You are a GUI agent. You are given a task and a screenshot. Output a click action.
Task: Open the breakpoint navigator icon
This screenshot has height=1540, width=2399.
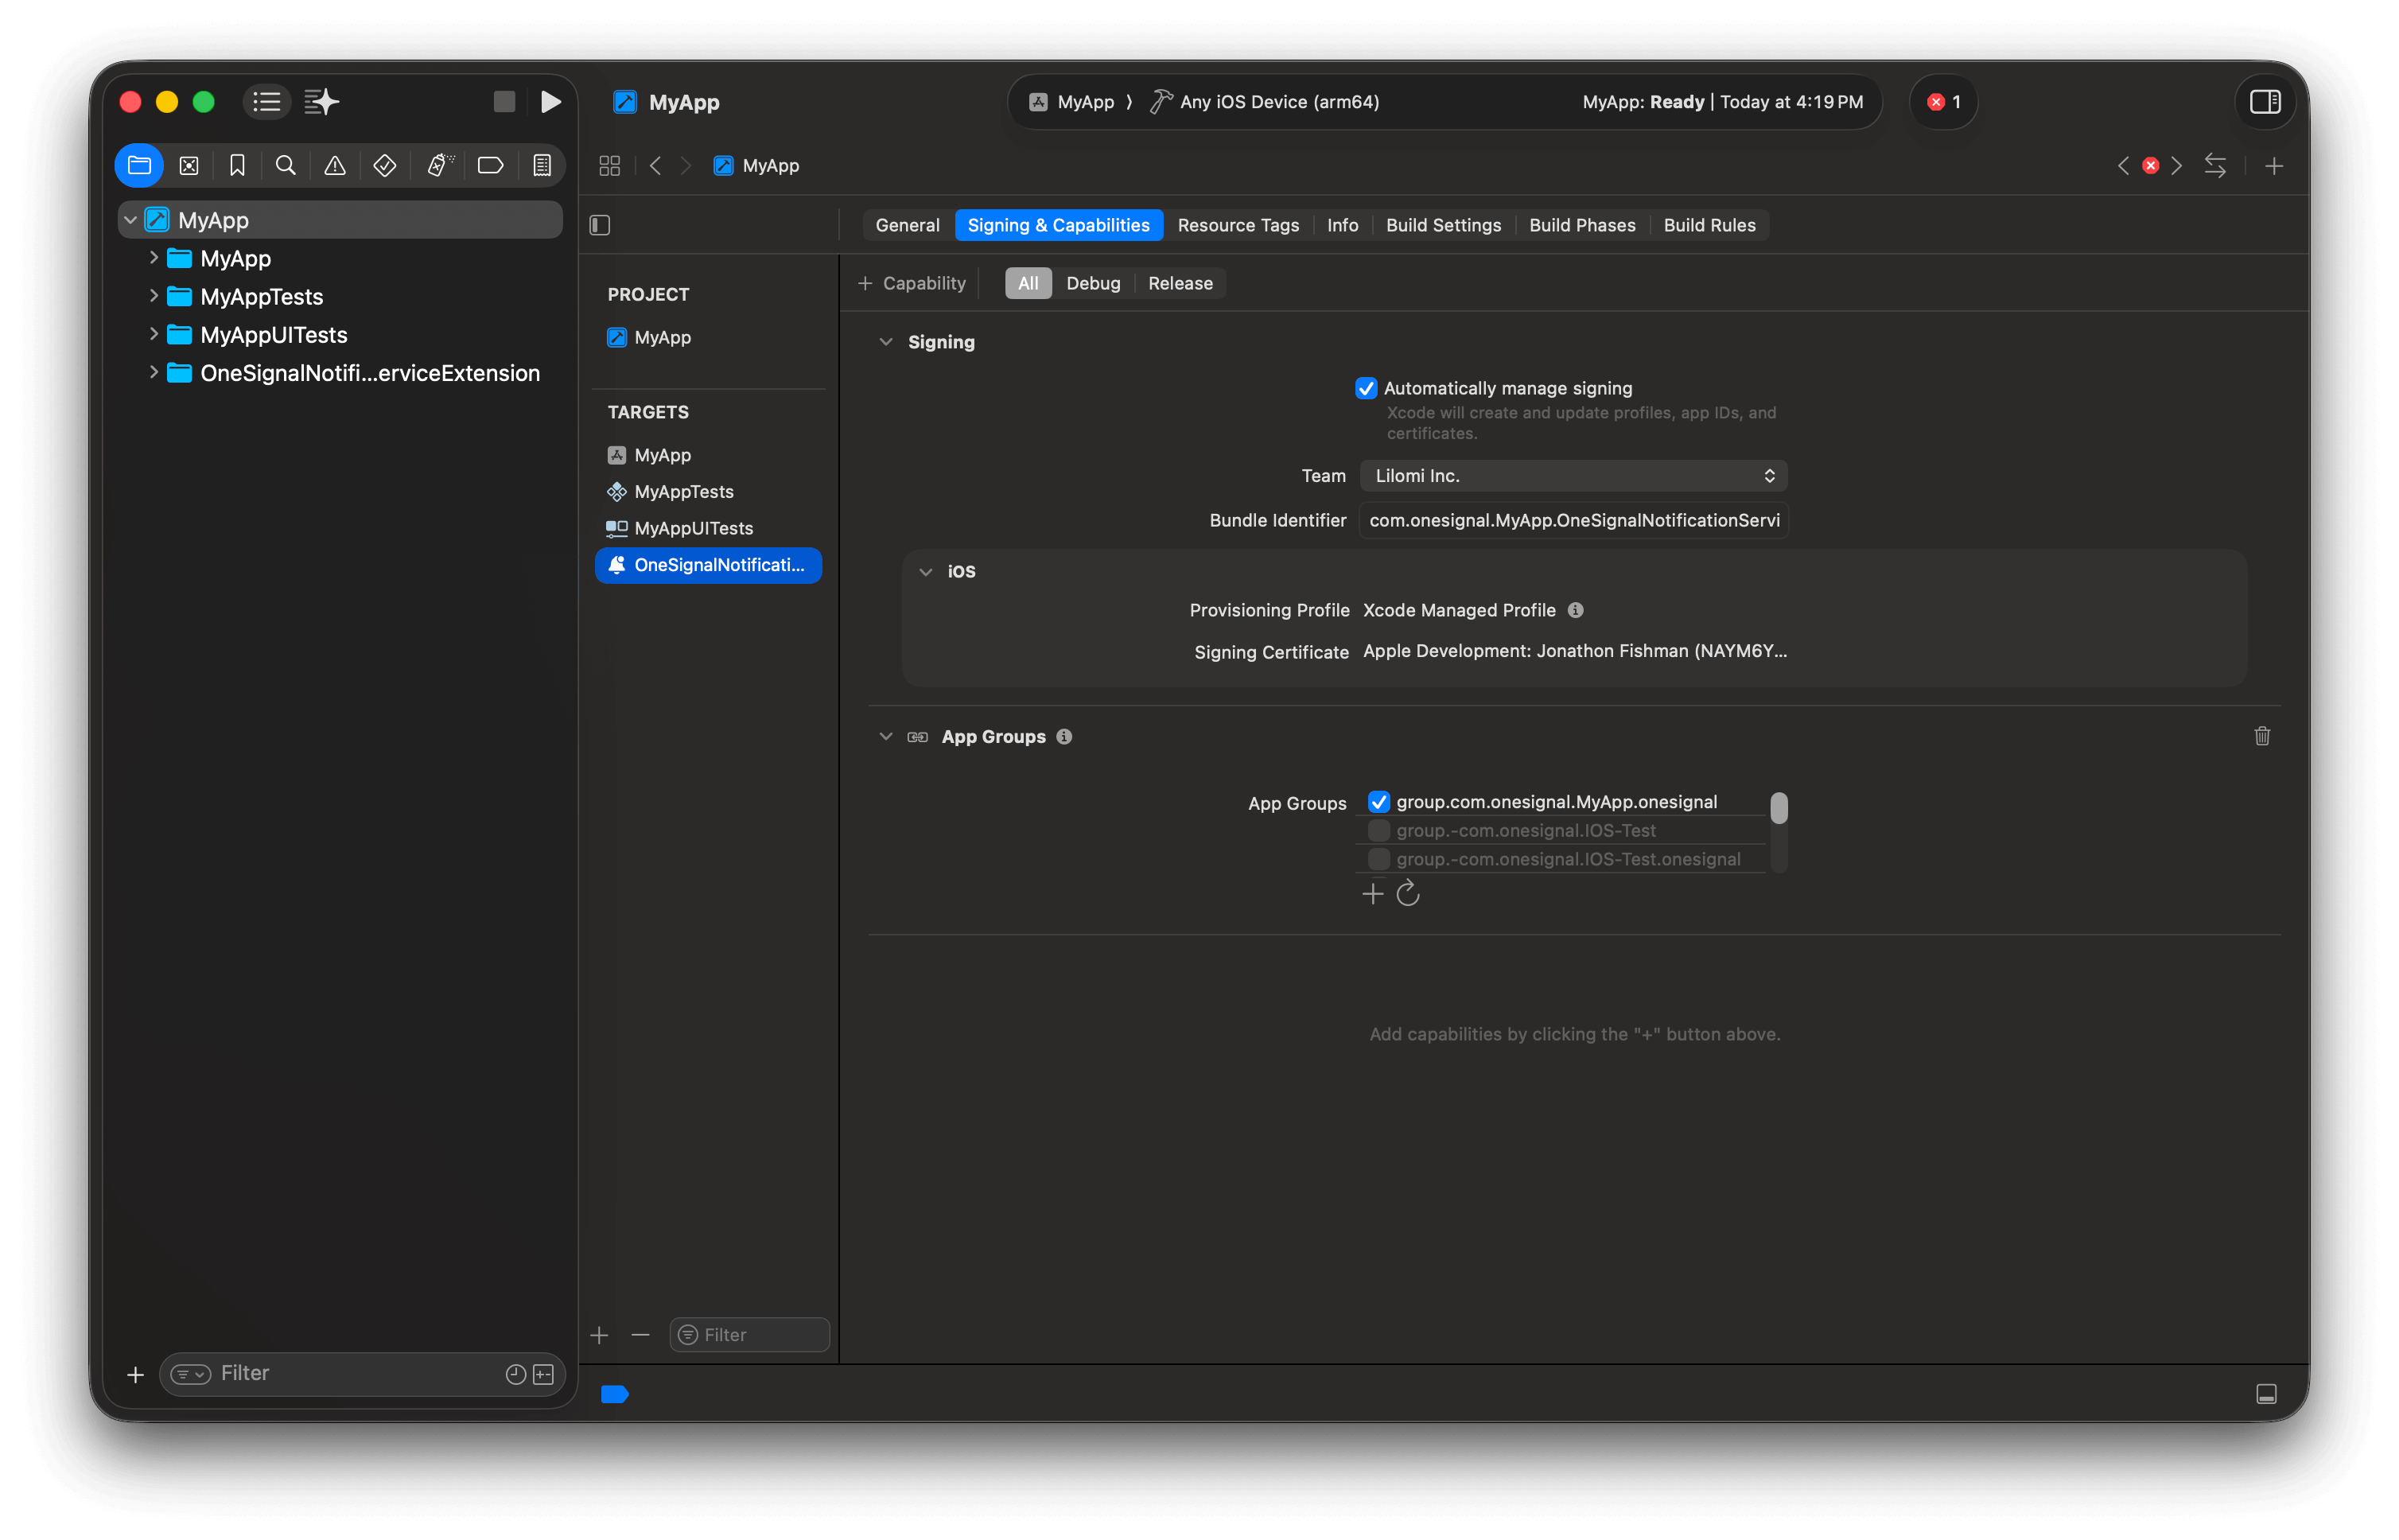coord(490,166)
